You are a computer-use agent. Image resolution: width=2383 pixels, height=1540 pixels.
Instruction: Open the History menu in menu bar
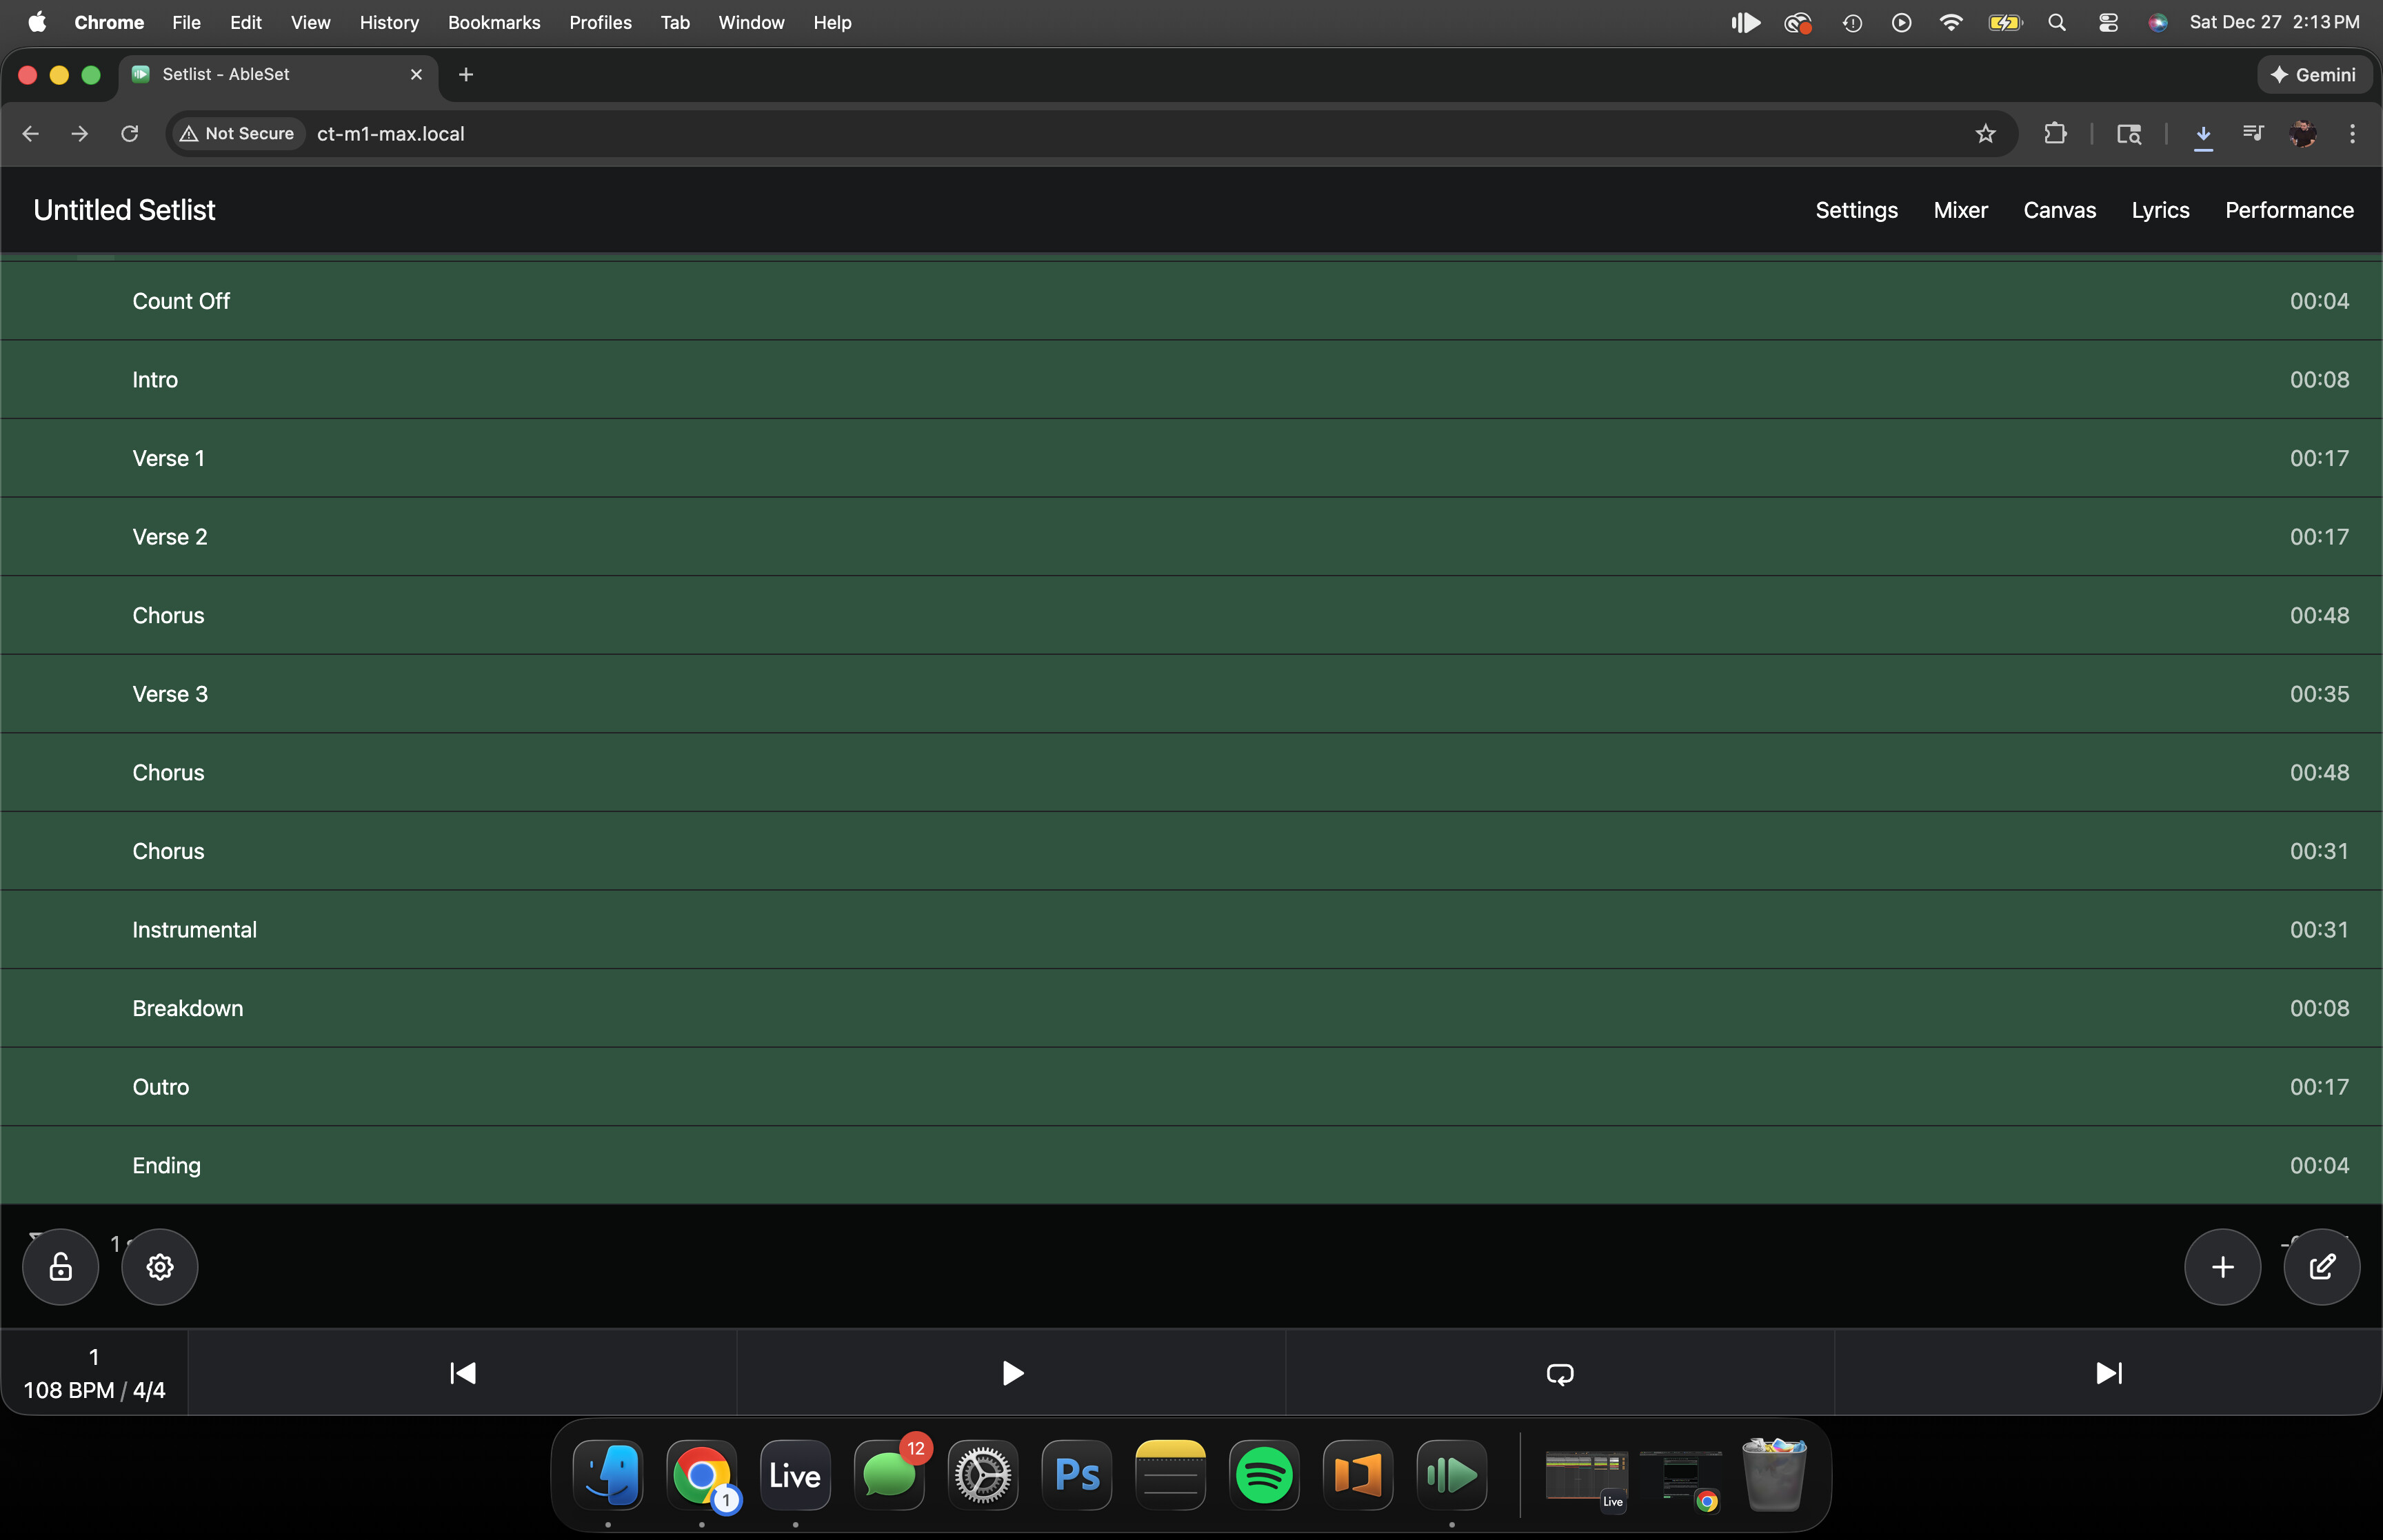click(x=389, y=22)
